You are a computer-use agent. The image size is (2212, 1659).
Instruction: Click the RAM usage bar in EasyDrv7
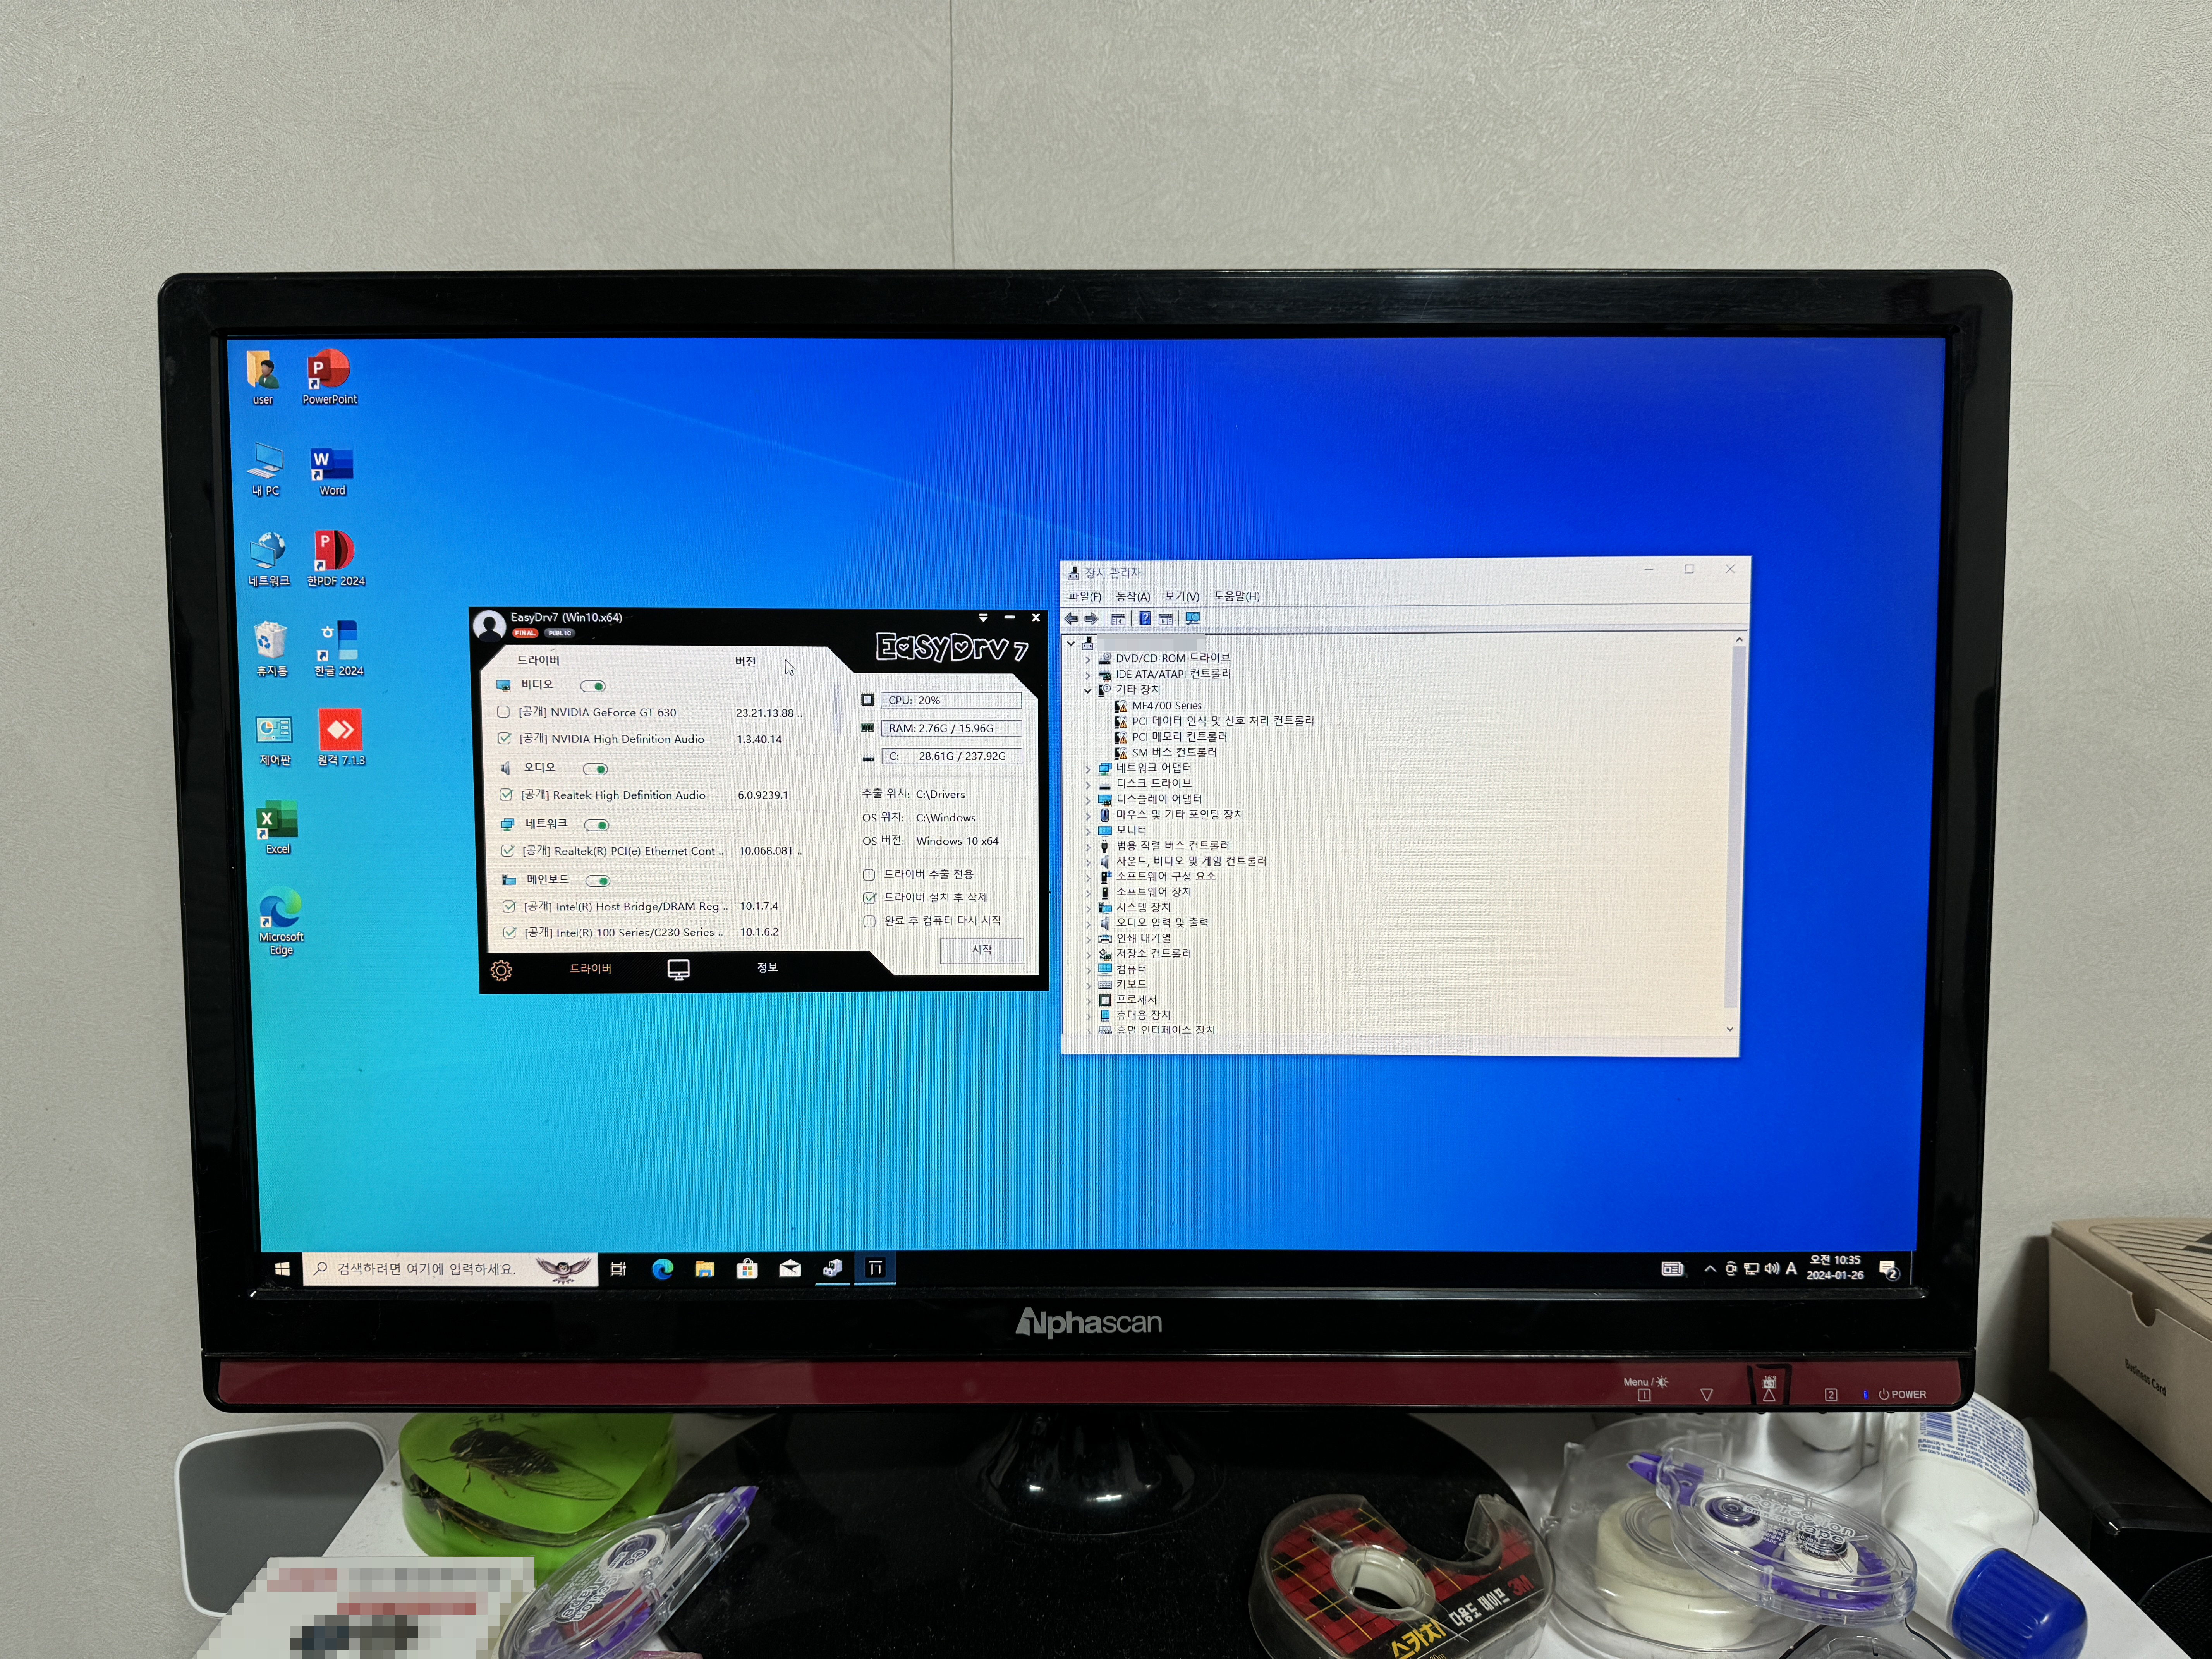coord(951,728)
